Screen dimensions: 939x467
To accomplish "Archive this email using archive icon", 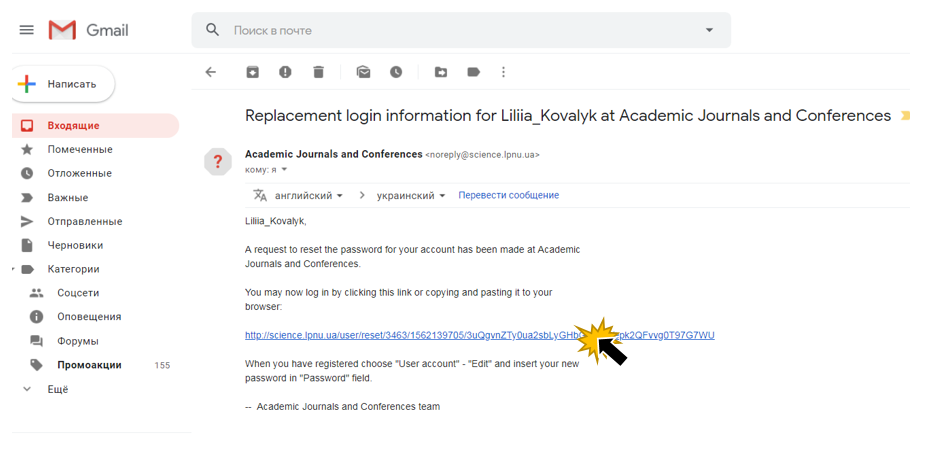I will (253, 72).
